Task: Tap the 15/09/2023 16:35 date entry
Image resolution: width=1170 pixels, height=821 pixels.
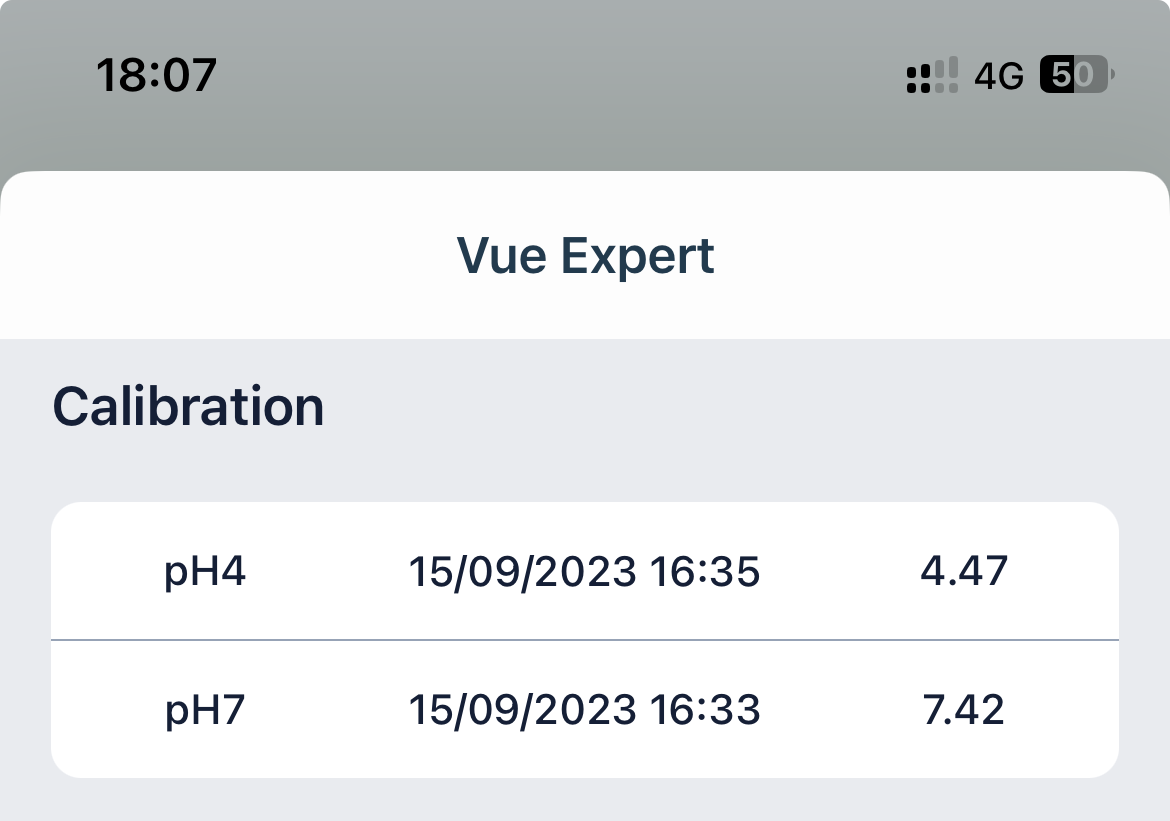Action: click(x=584, y=572)
